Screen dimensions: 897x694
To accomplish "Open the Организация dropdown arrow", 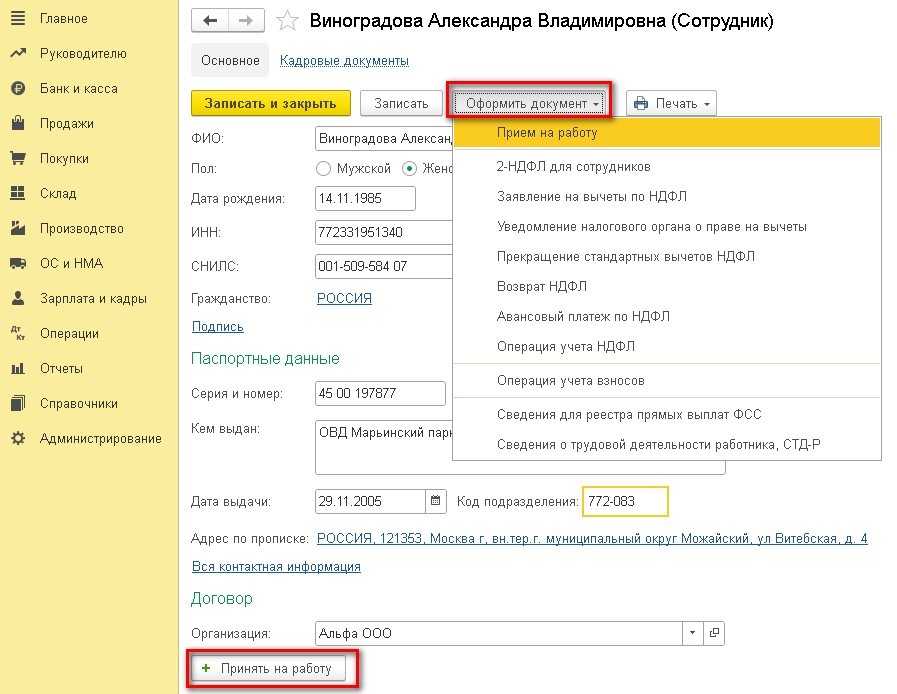I will pos(692,633).
